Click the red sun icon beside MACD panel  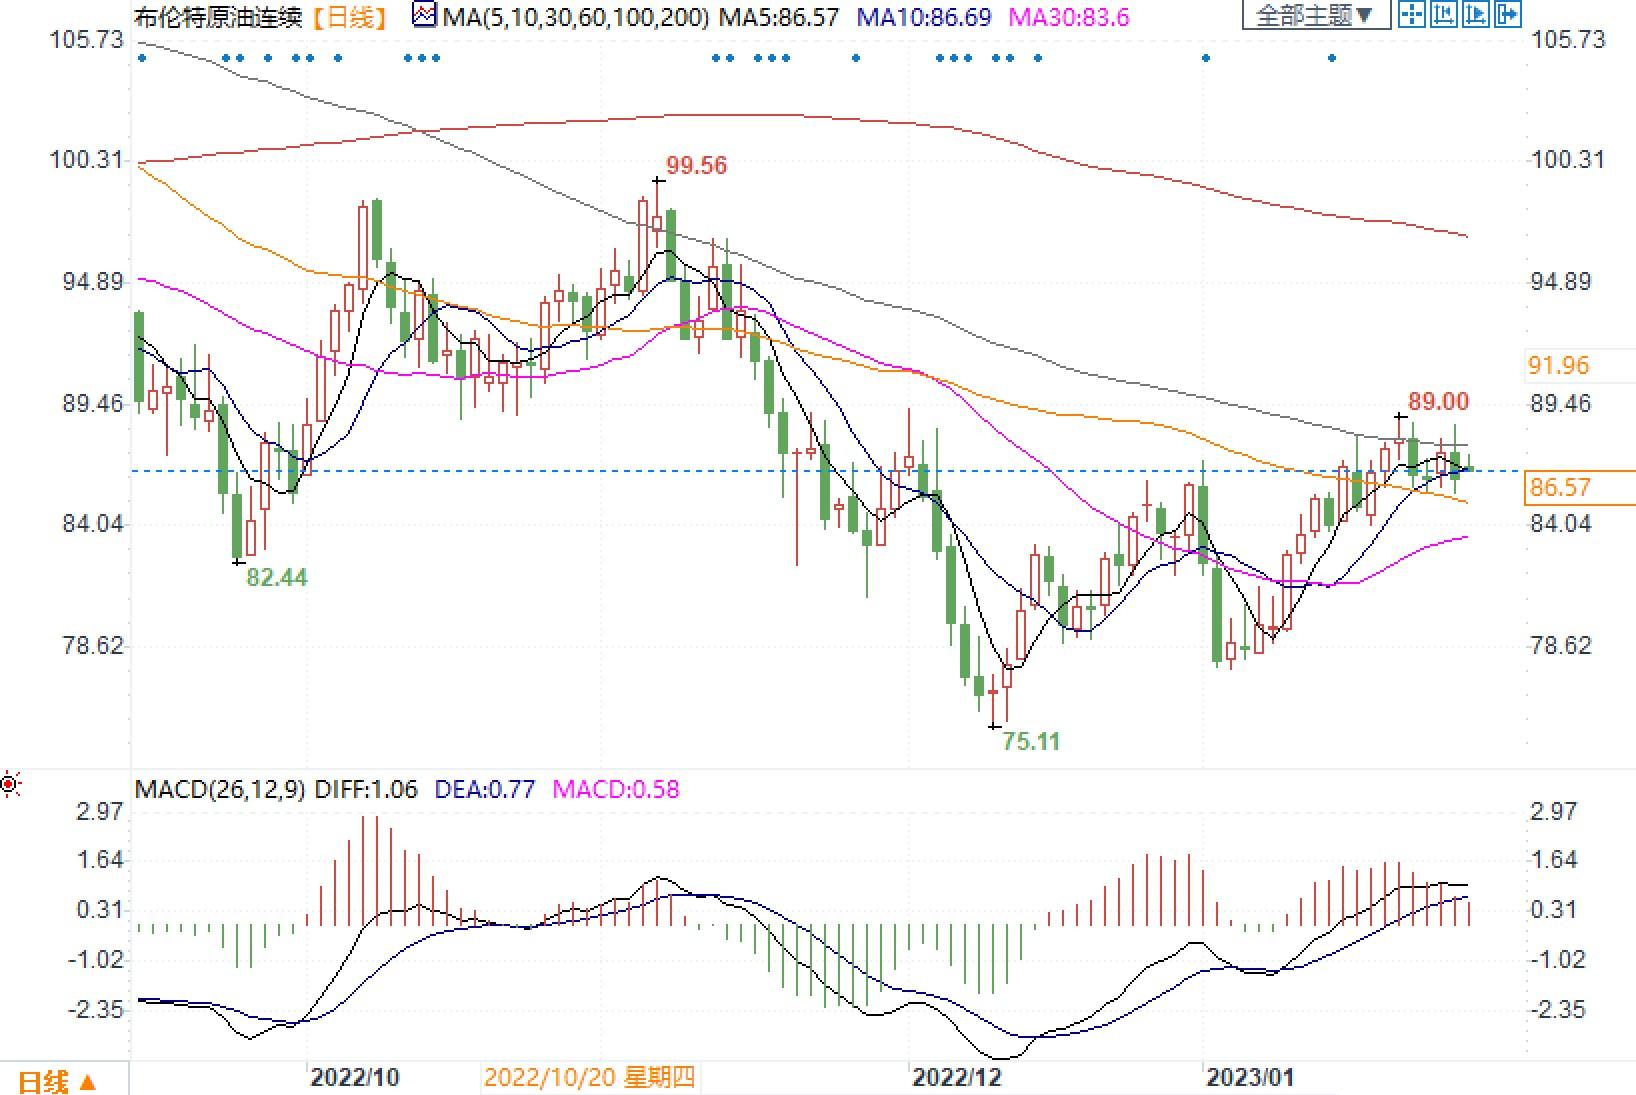10,785
